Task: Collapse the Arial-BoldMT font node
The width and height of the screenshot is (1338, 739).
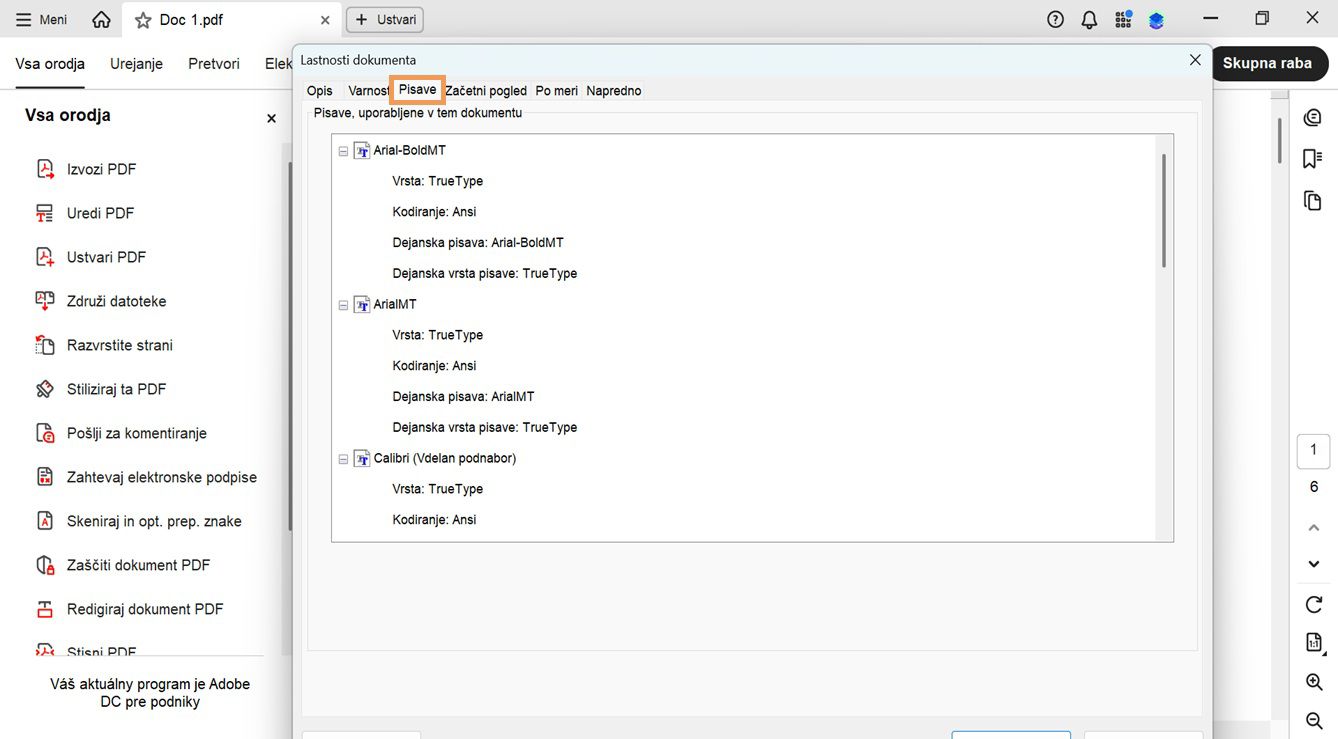Action: [x=343, y=151]
